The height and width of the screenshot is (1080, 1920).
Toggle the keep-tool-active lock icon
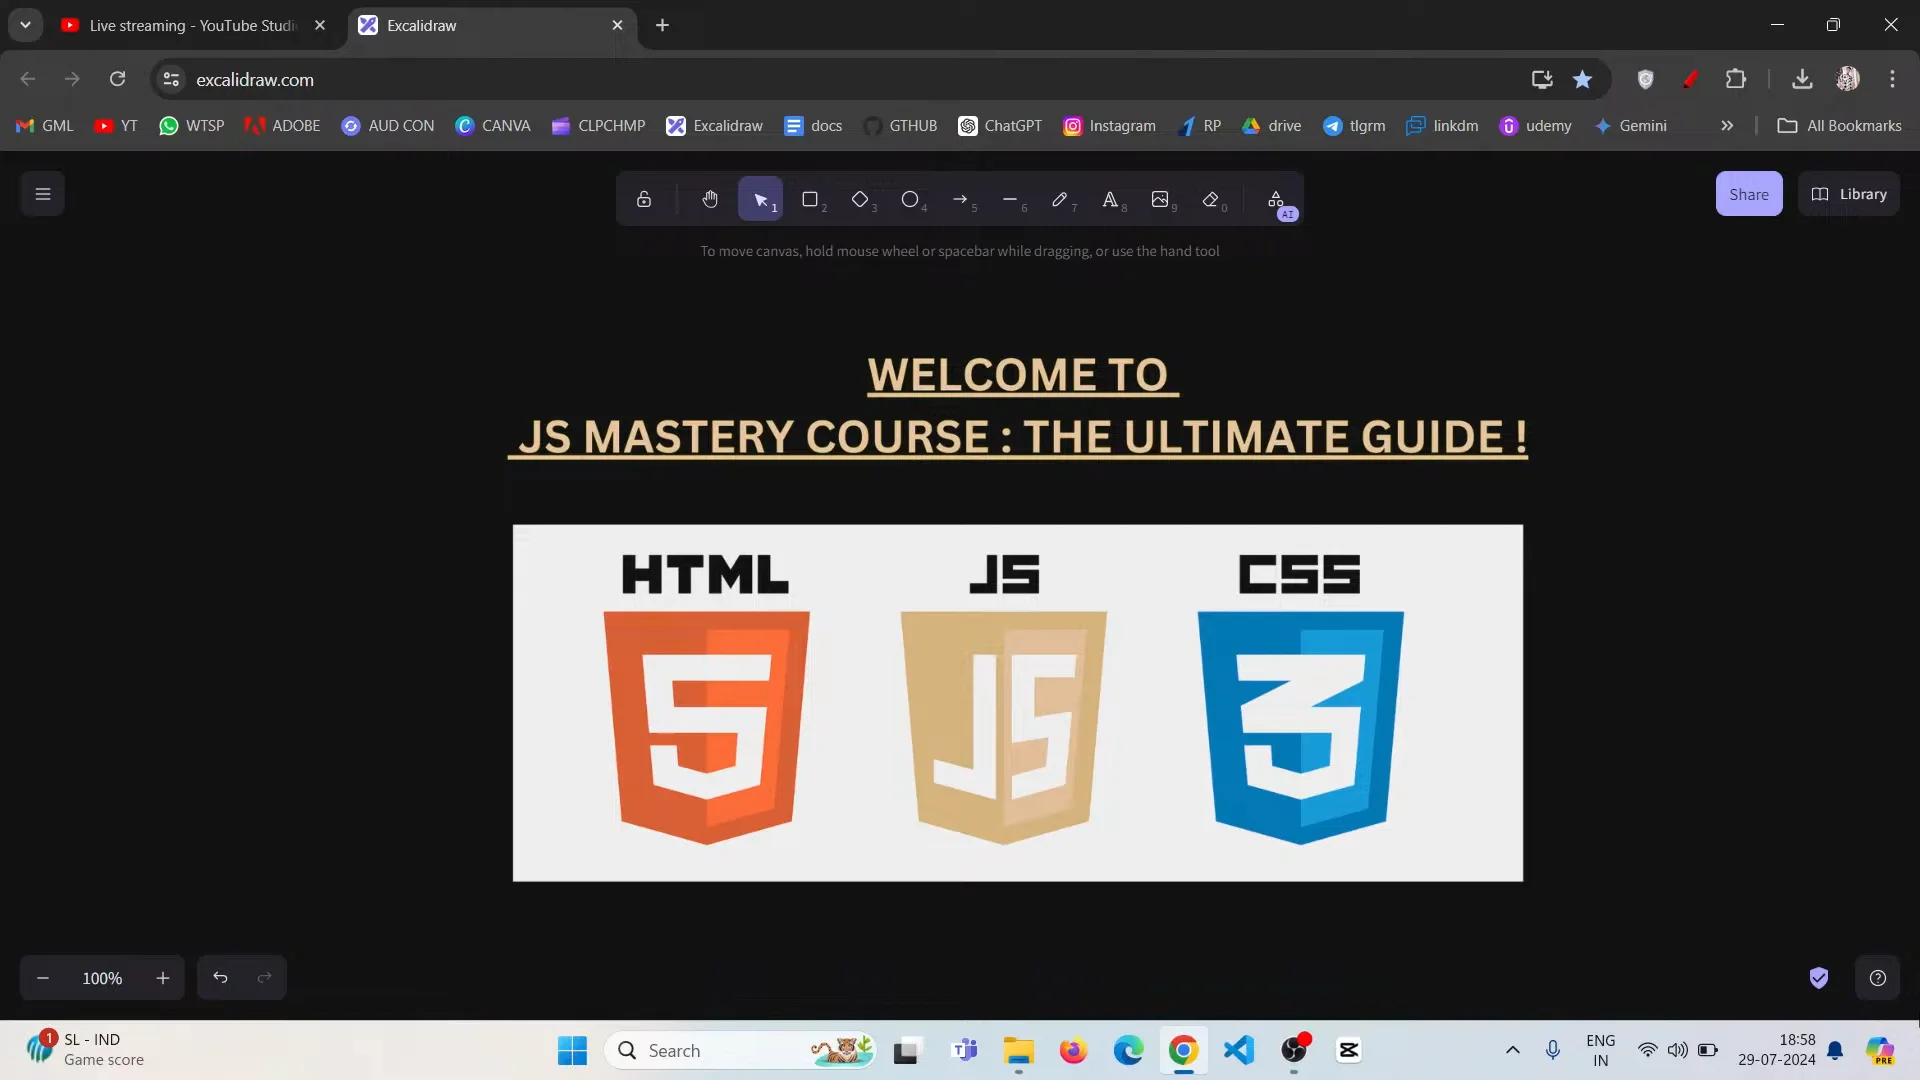644,199
